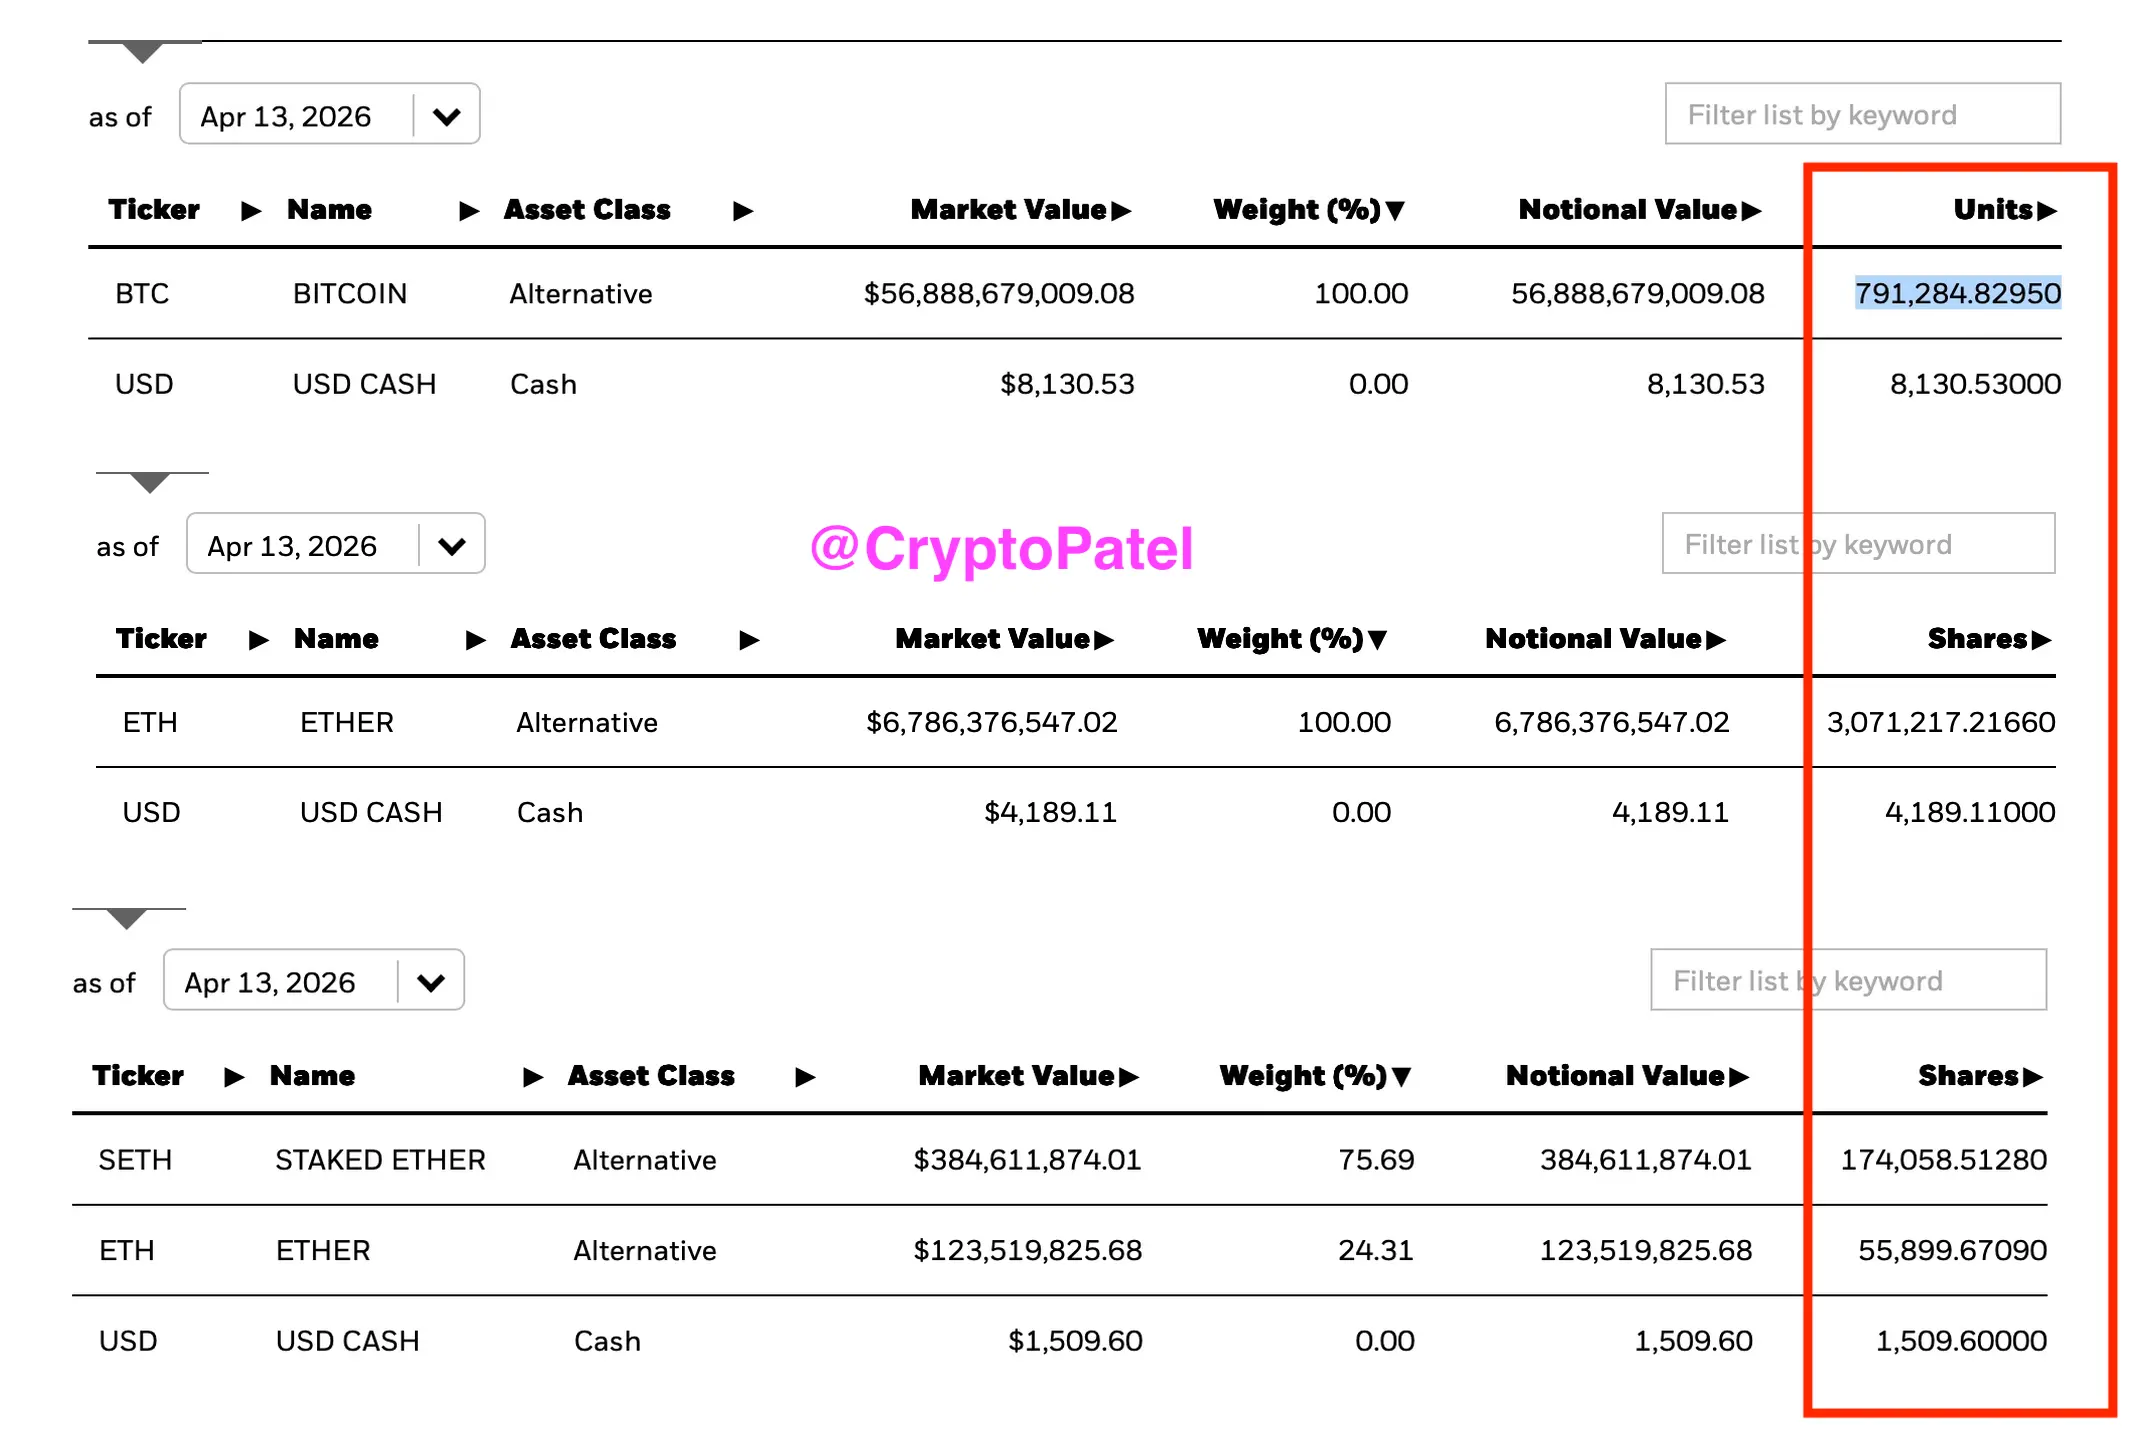This screenshot has width=2146, height=1441.
Task: Open the top as-of date dropdown
Action: pos(330,114)
